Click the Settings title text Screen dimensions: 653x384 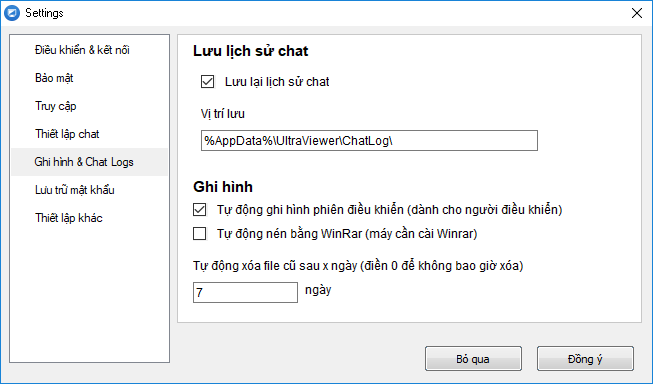click(x=44, y=13)
